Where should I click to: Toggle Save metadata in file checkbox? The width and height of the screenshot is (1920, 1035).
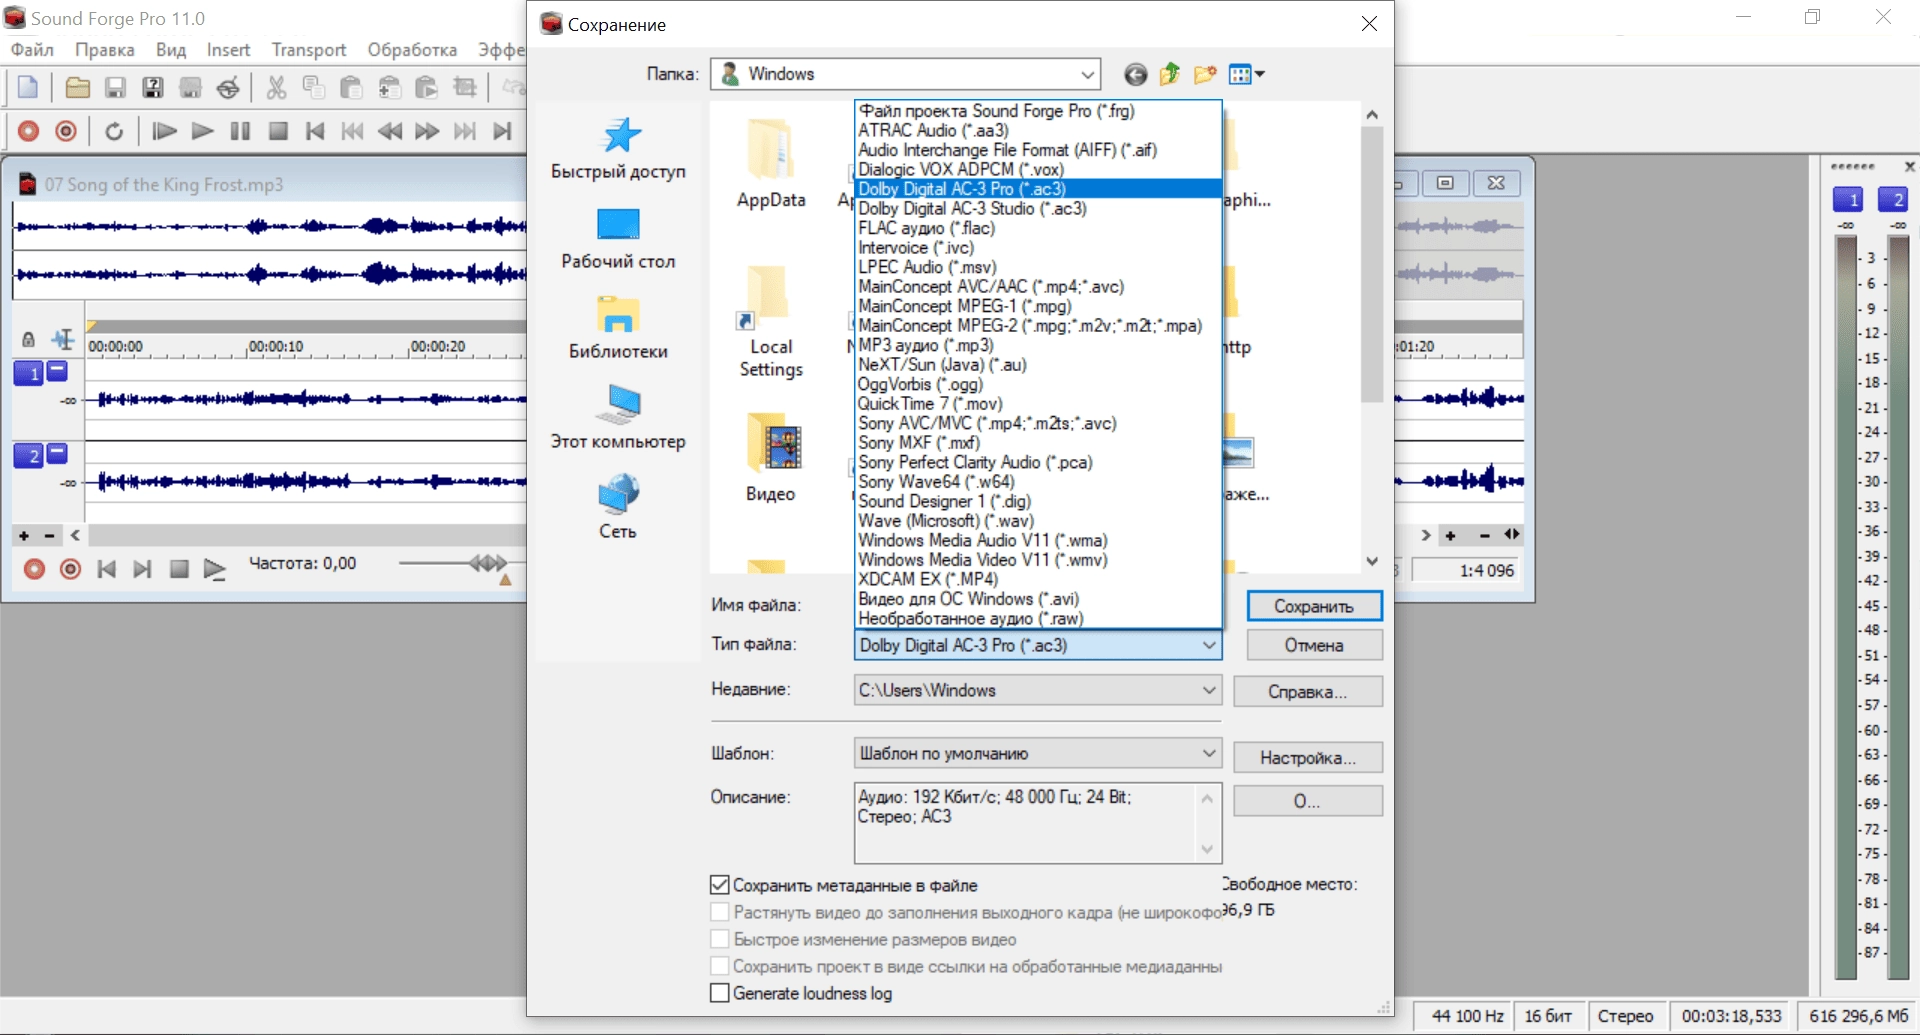point(719,885)
